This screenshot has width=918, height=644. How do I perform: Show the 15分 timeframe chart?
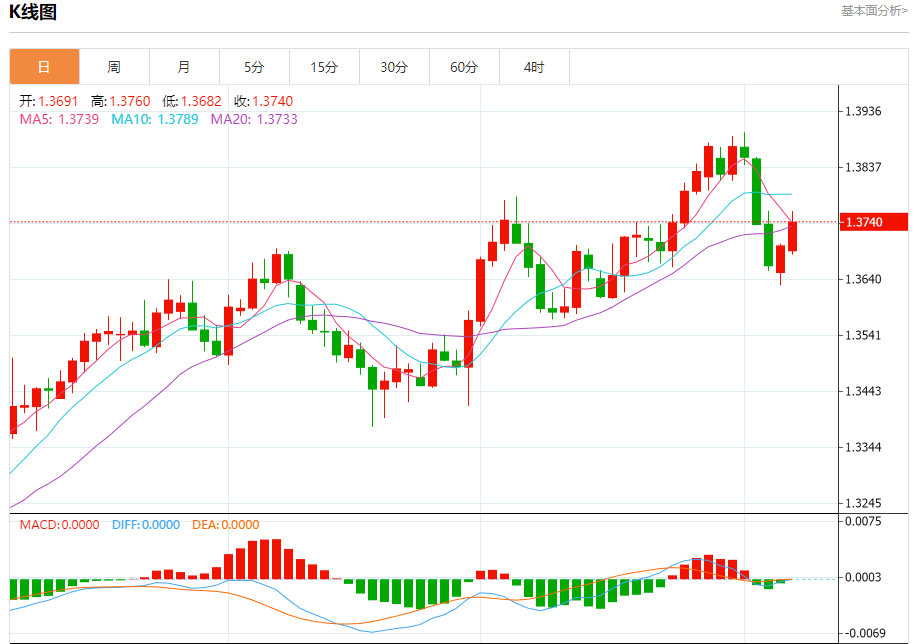coord(324,67)
